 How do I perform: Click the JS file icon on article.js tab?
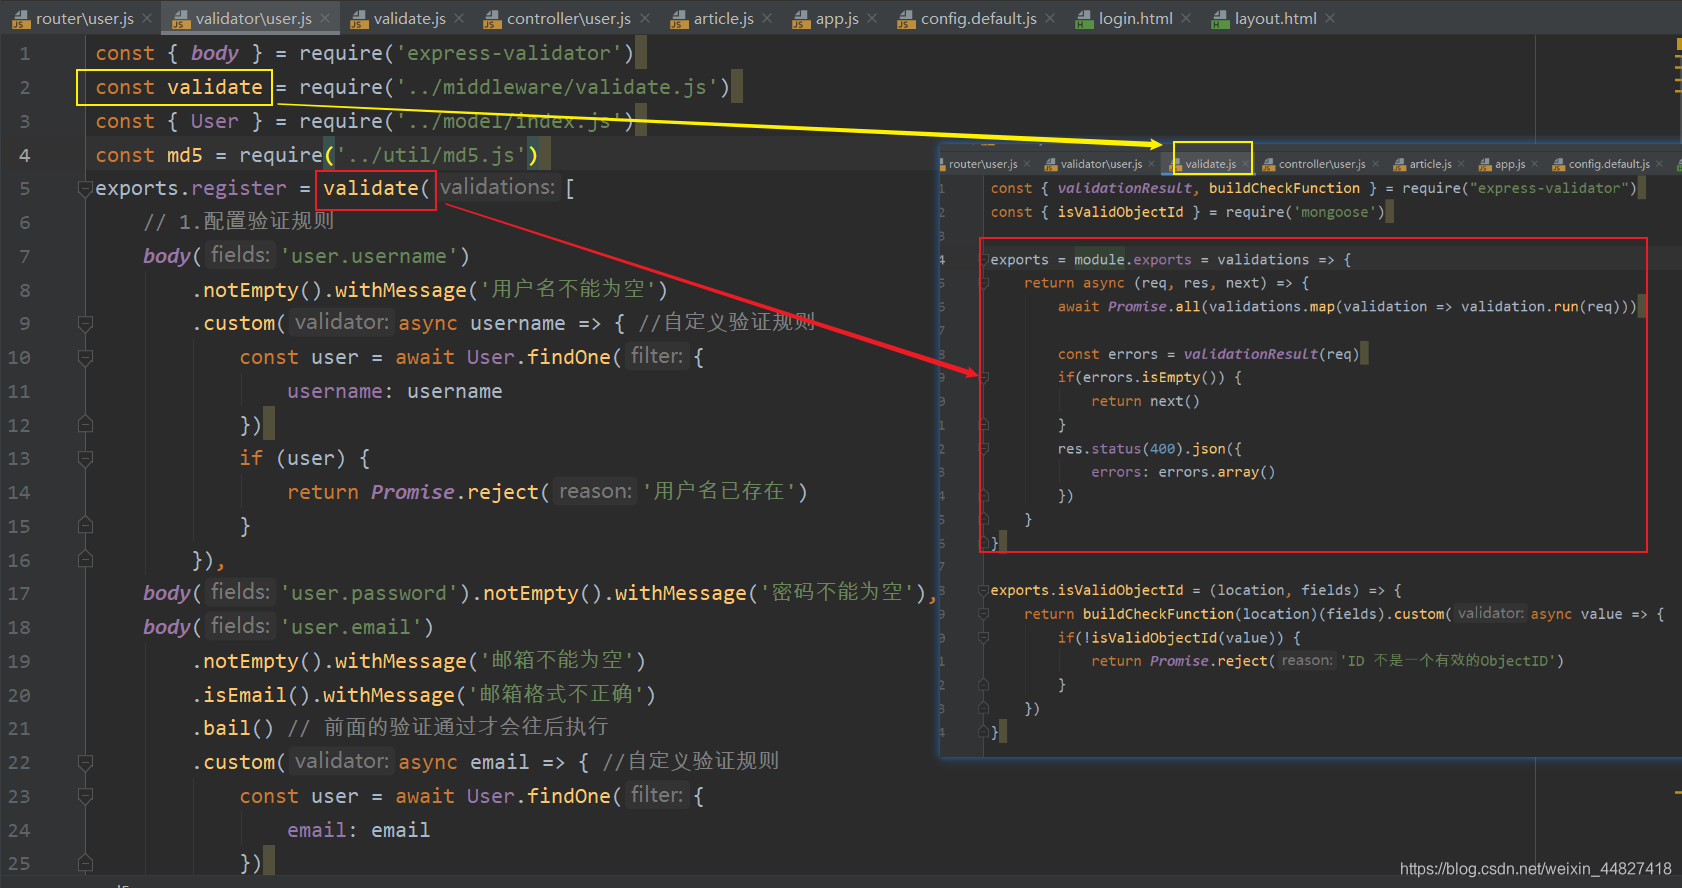679,19
